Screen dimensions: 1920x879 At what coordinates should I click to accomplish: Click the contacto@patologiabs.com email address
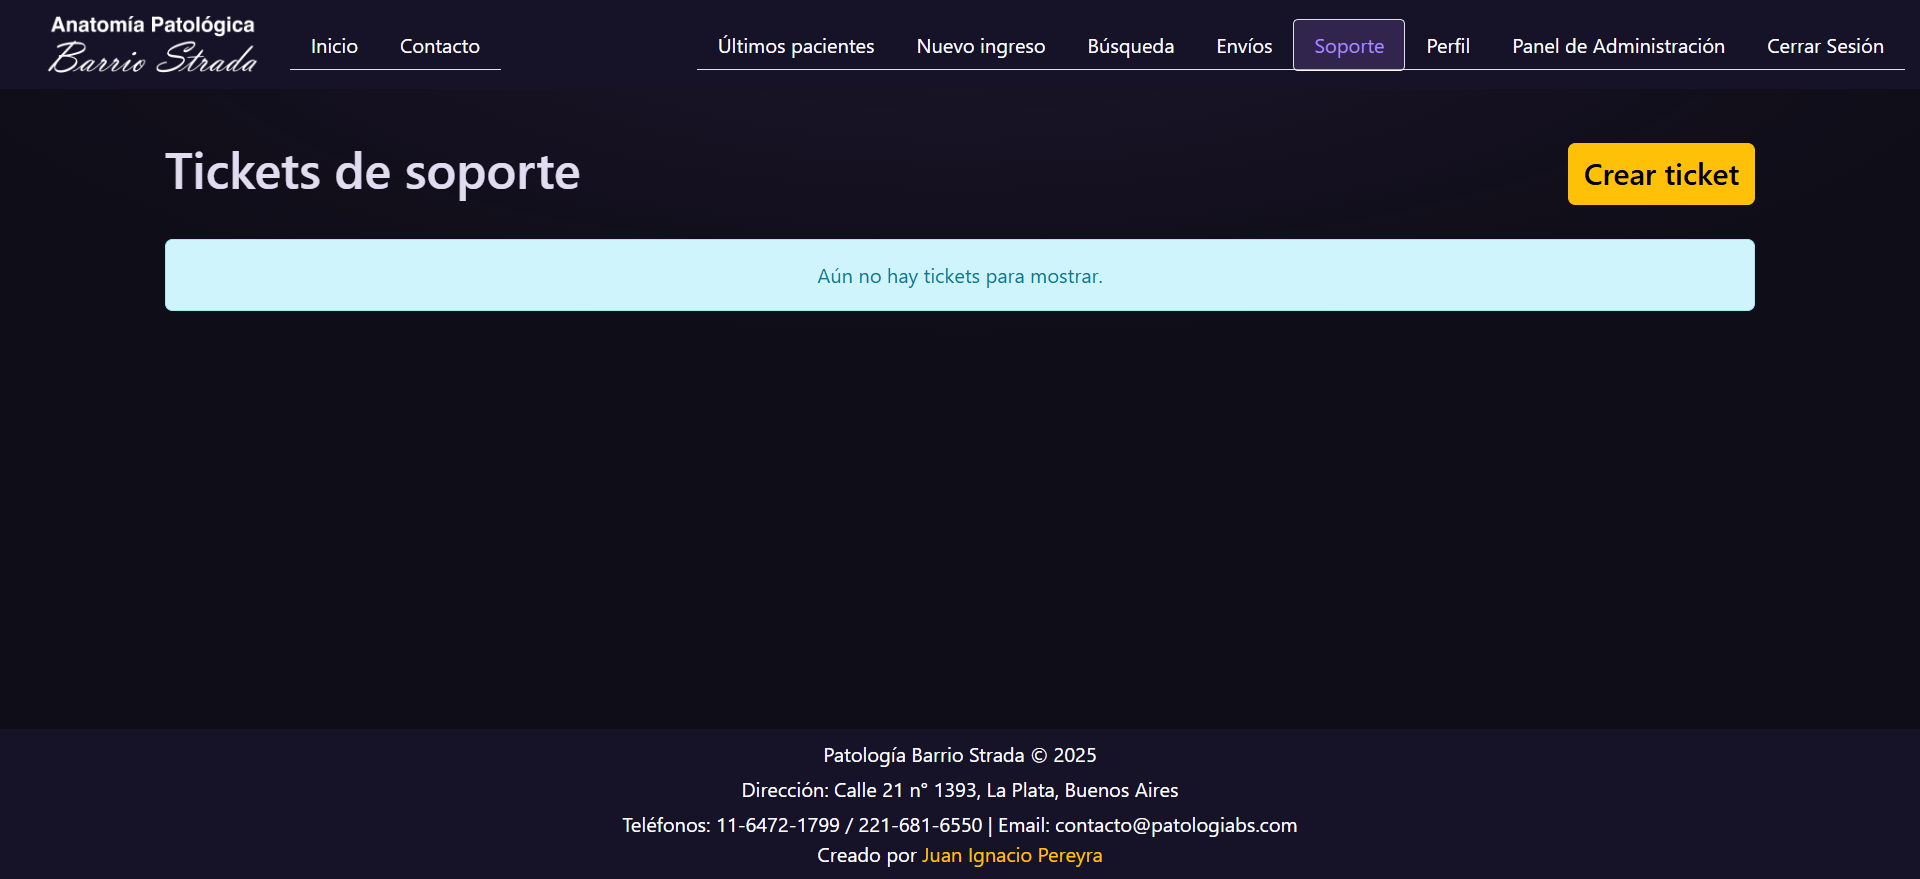pyautogui.click(x=1175, y=825)
